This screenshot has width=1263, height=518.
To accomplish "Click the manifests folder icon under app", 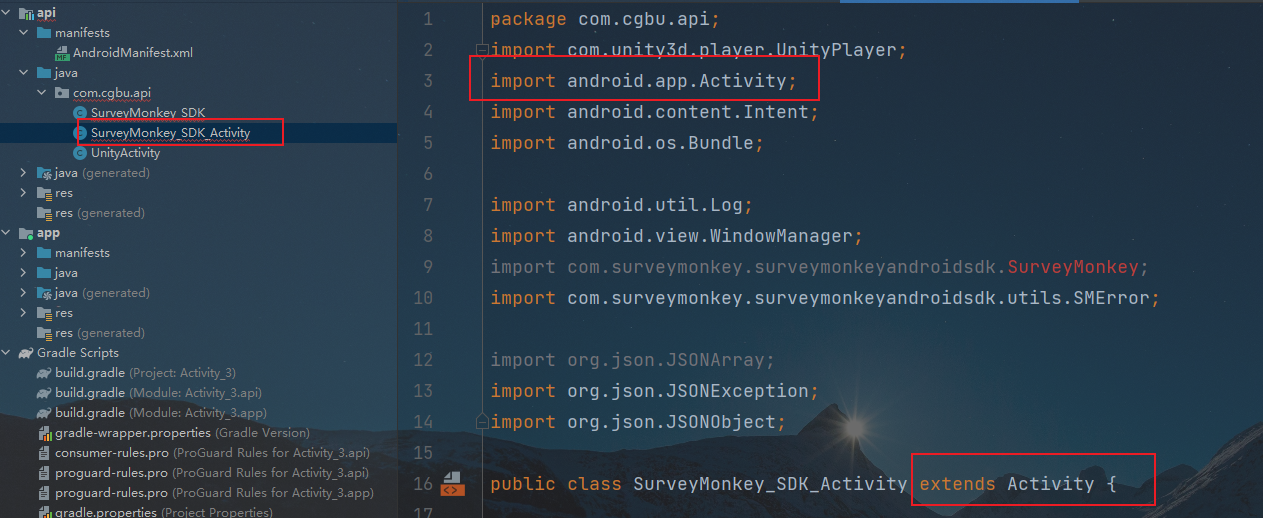I will [x=44, y=253].
